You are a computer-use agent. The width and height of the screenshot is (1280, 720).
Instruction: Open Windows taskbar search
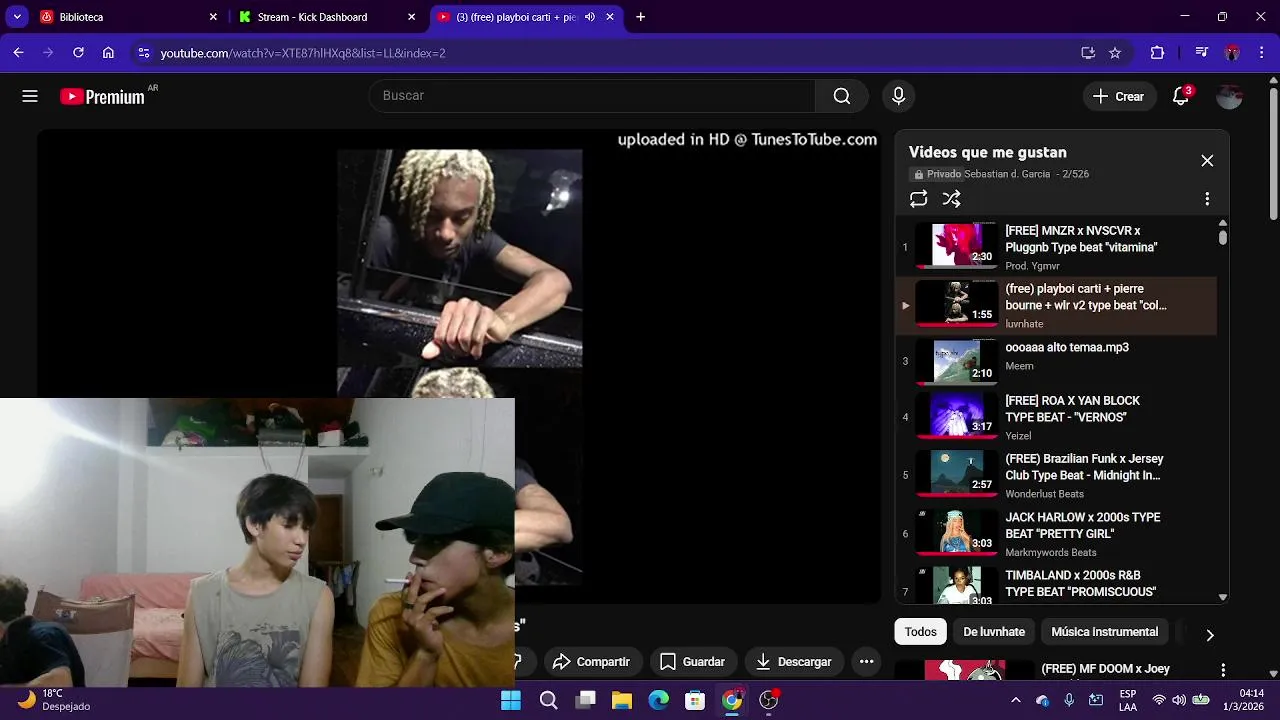pyautogui.click(x=548, y=700)
